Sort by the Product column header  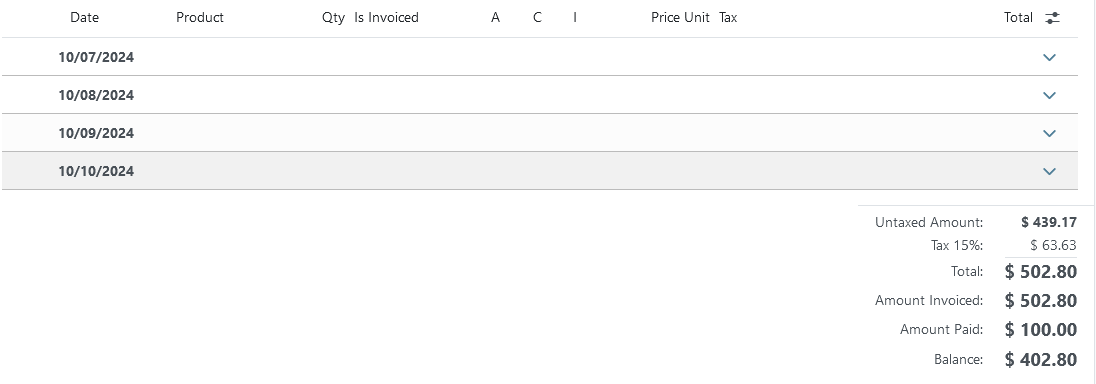[200, 18]
